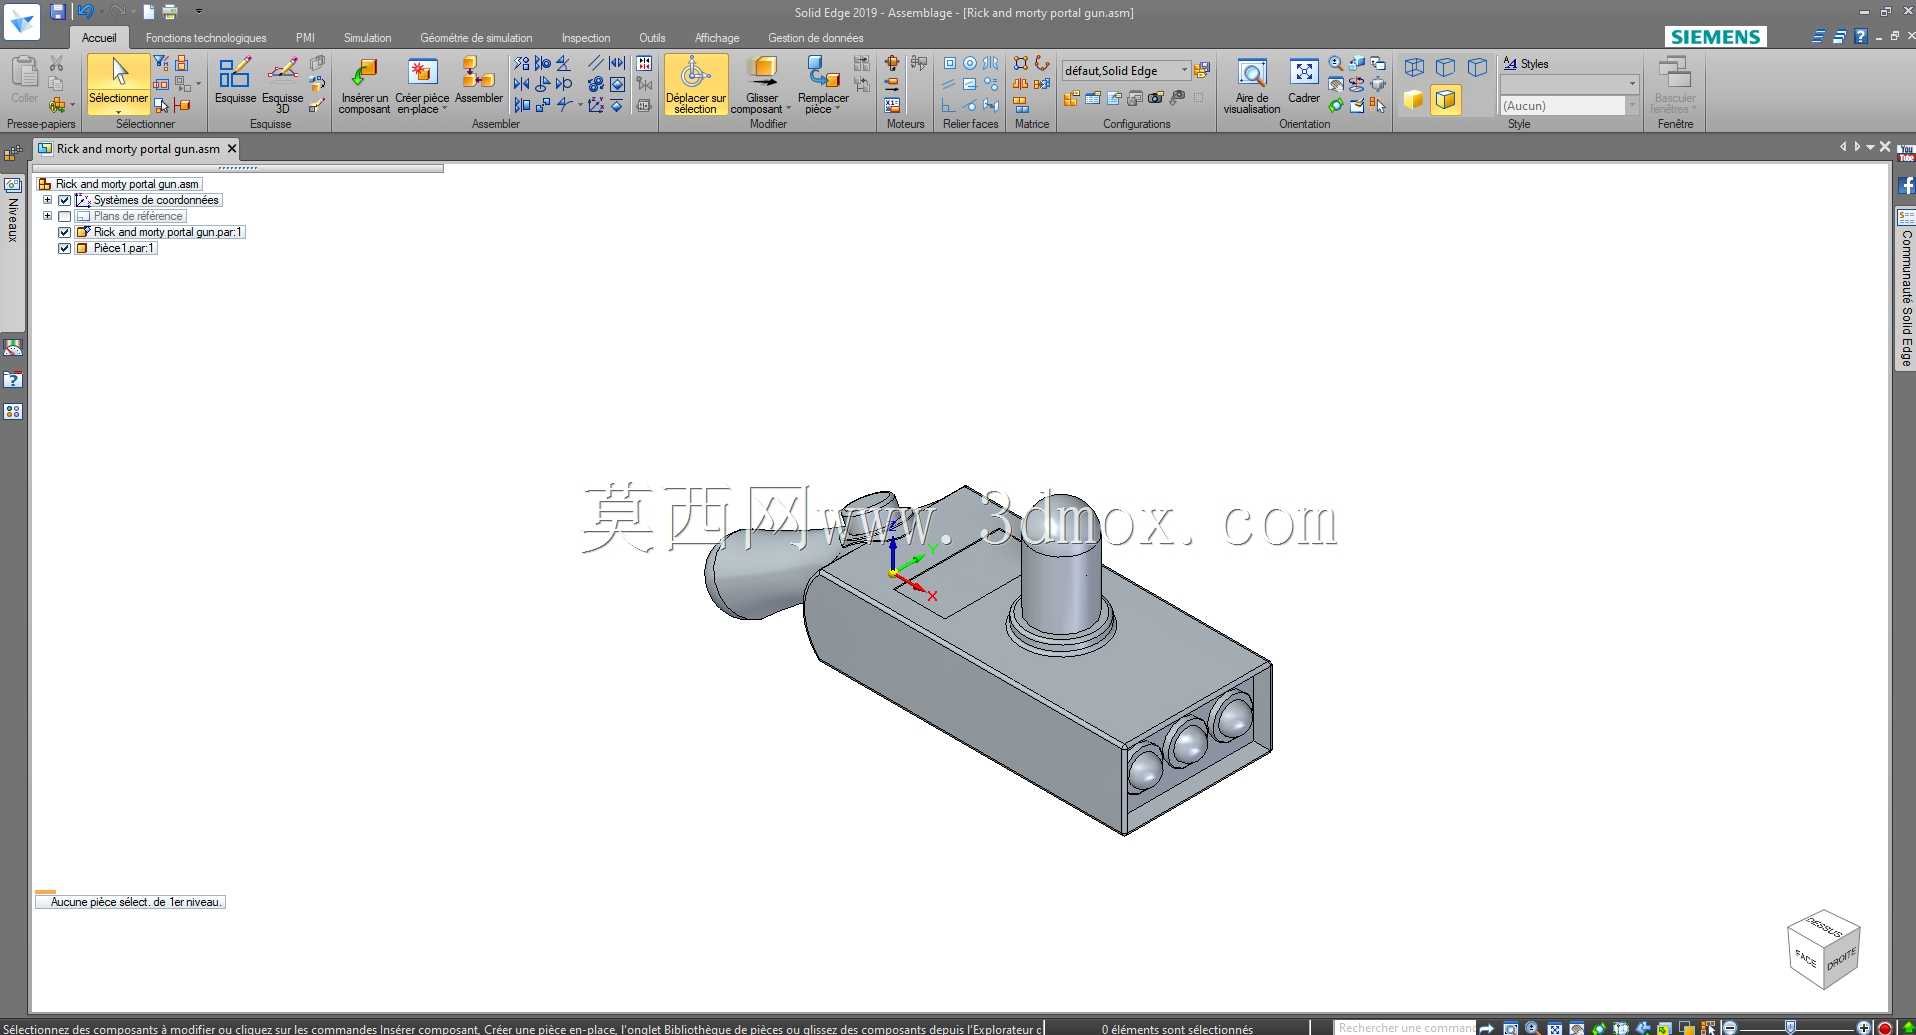This screenshot has width=1916, height=1035.
Task: Click Rechercher une commande search field
Action: click(1405, 1027)
